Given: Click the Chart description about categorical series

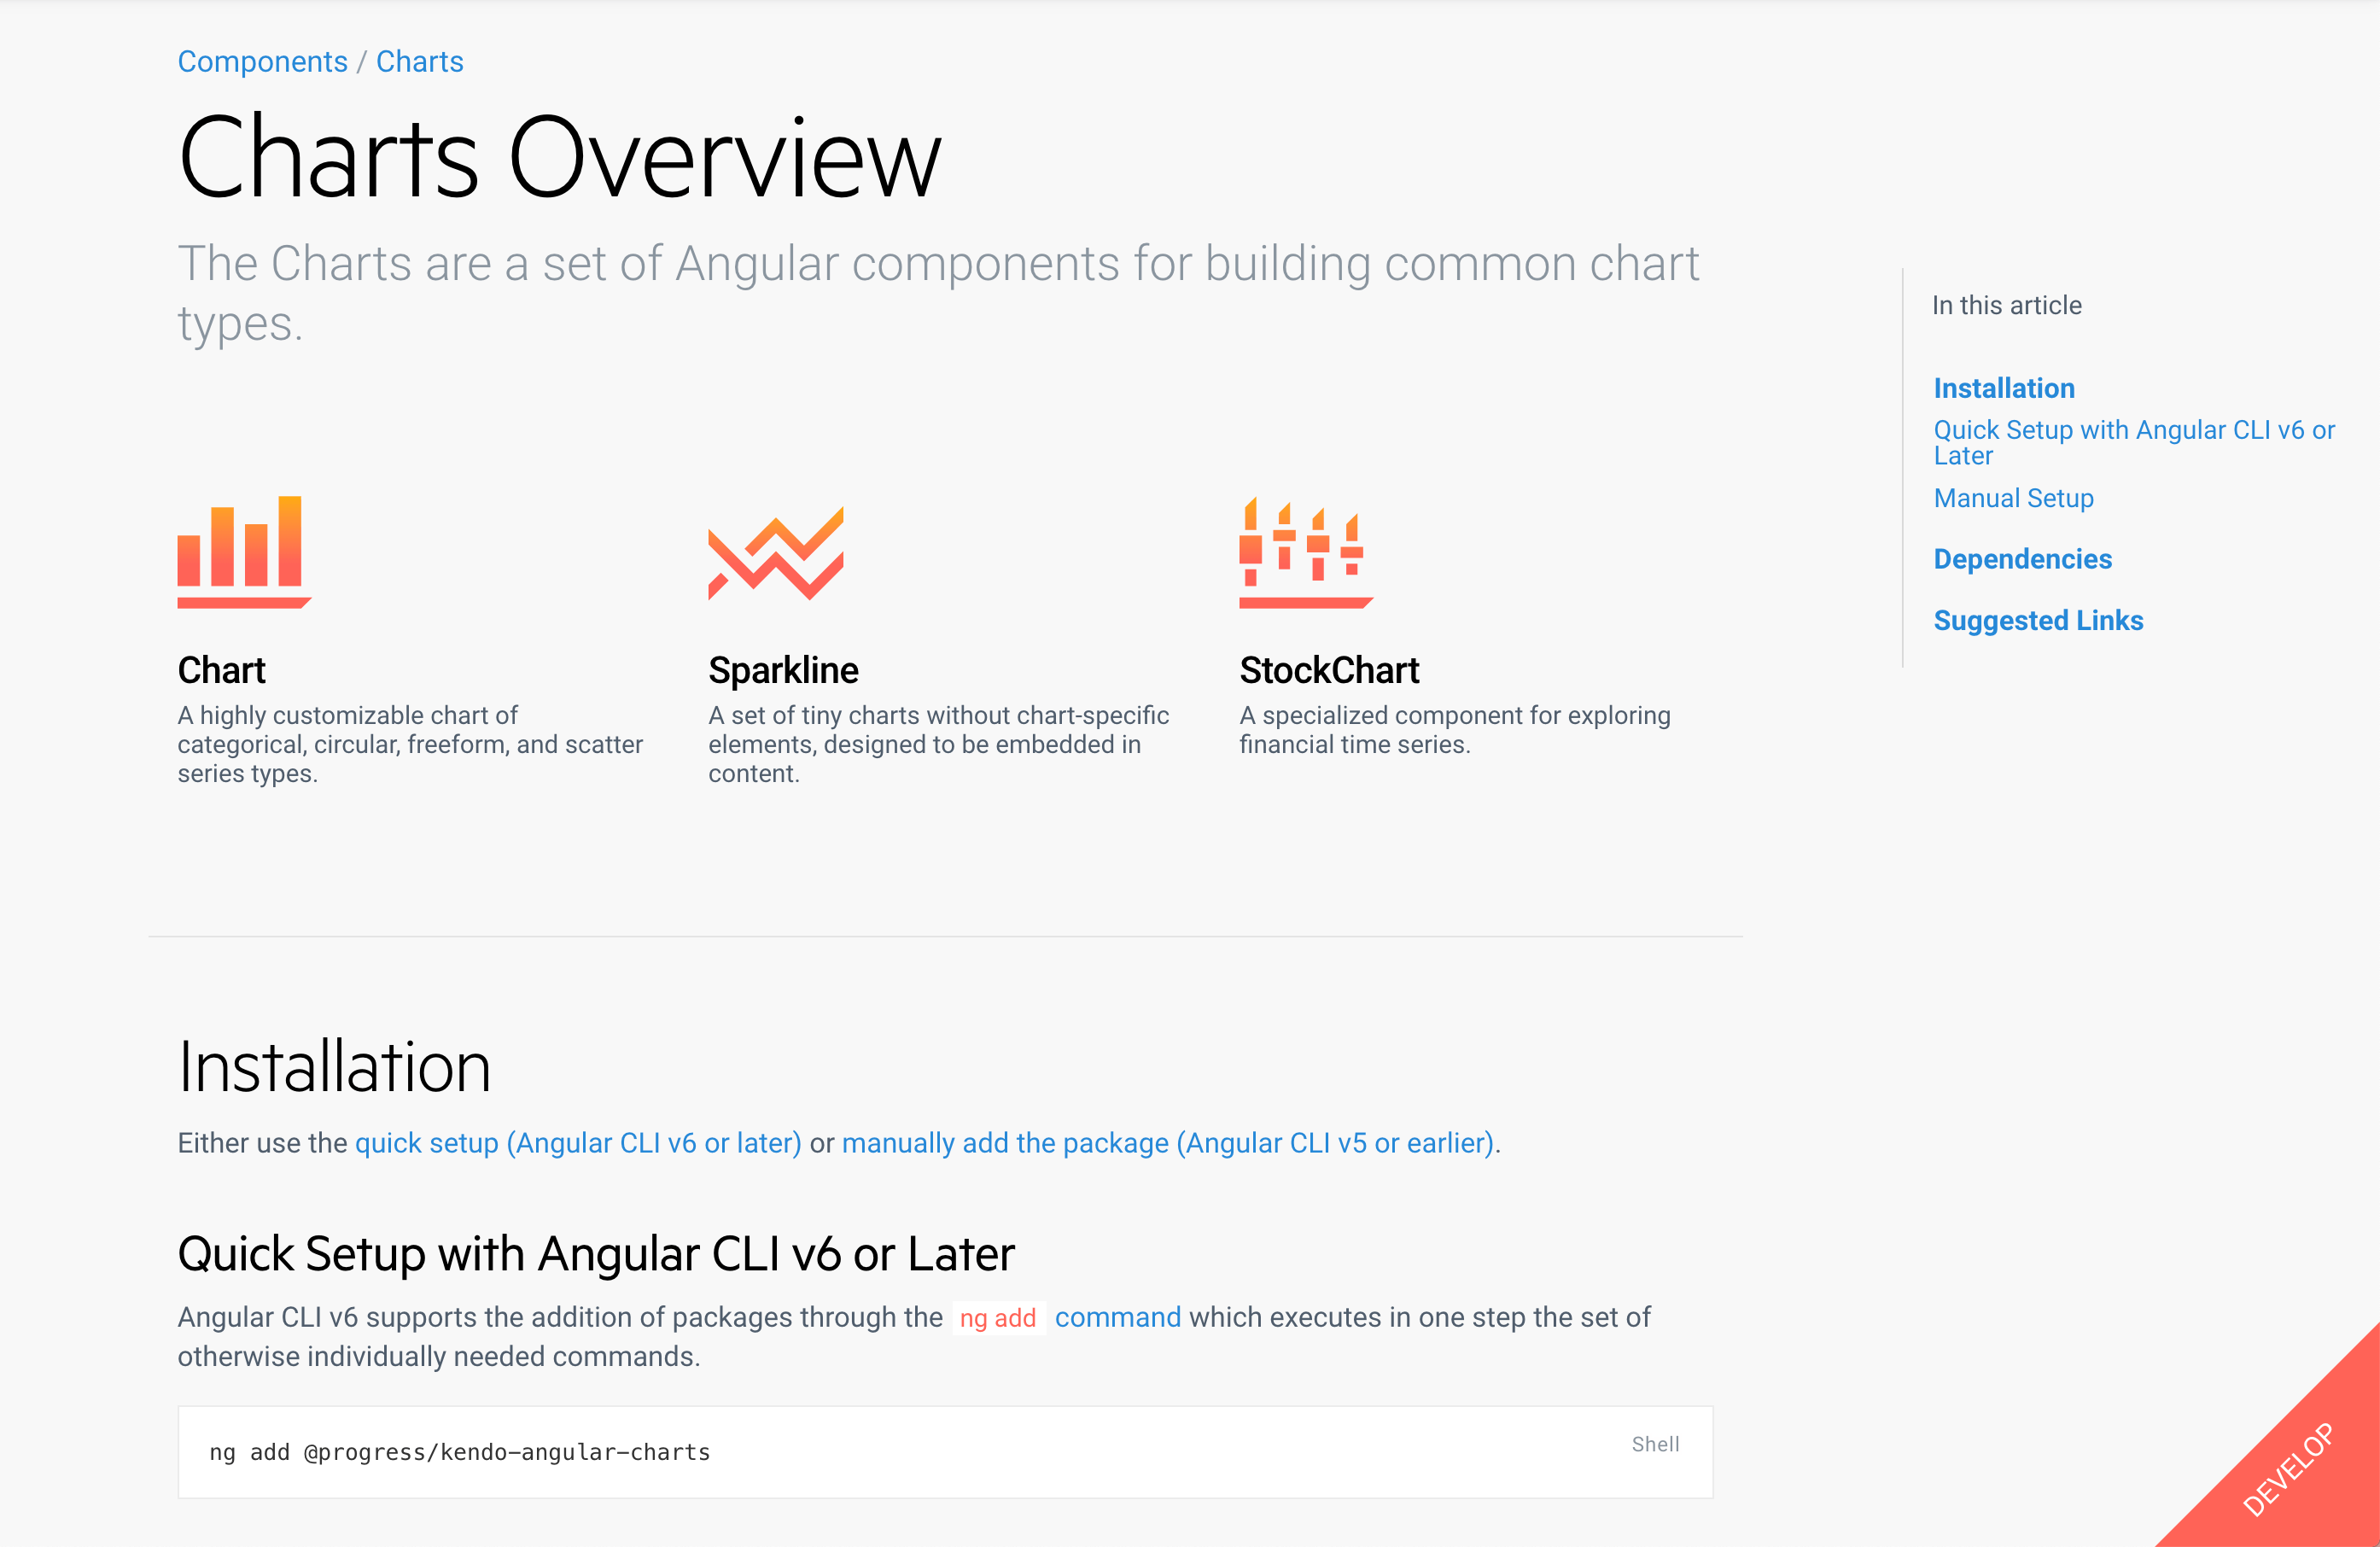Looking at the screenshot, I should pos(410,744).
